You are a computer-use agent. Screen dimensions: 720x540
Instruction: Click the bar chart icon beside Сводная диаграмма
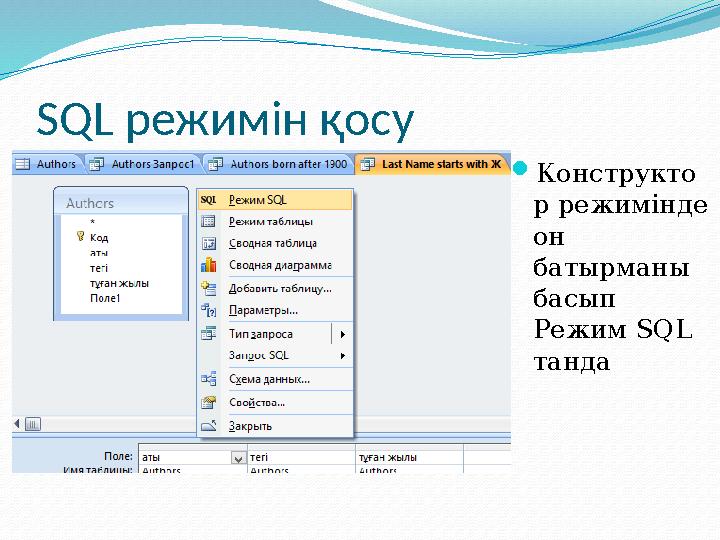(208, 265)
